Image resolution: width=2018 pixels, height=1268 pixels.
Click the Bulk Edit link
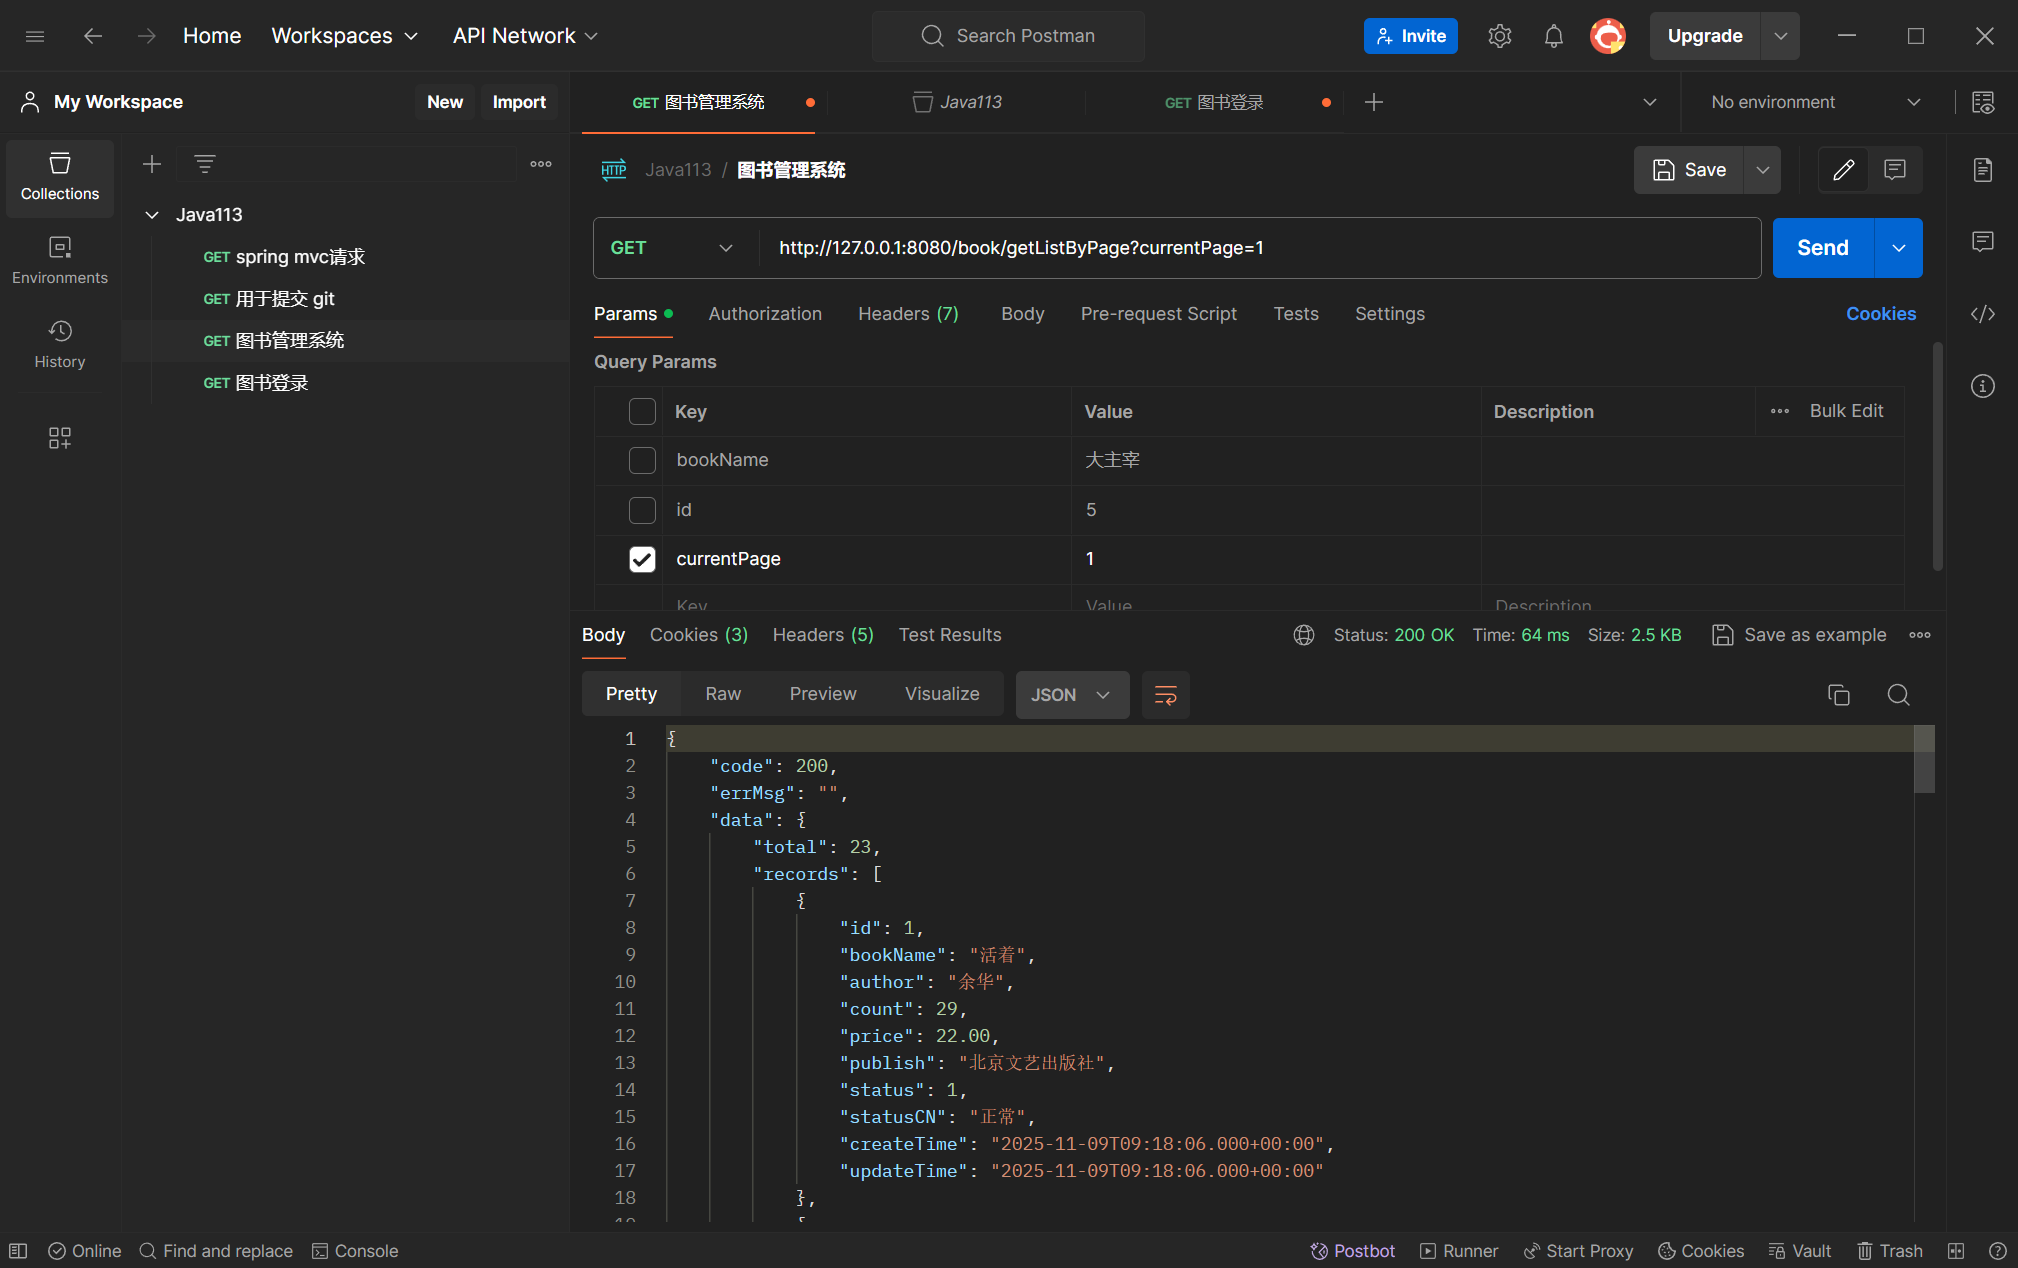point(1846,411)
